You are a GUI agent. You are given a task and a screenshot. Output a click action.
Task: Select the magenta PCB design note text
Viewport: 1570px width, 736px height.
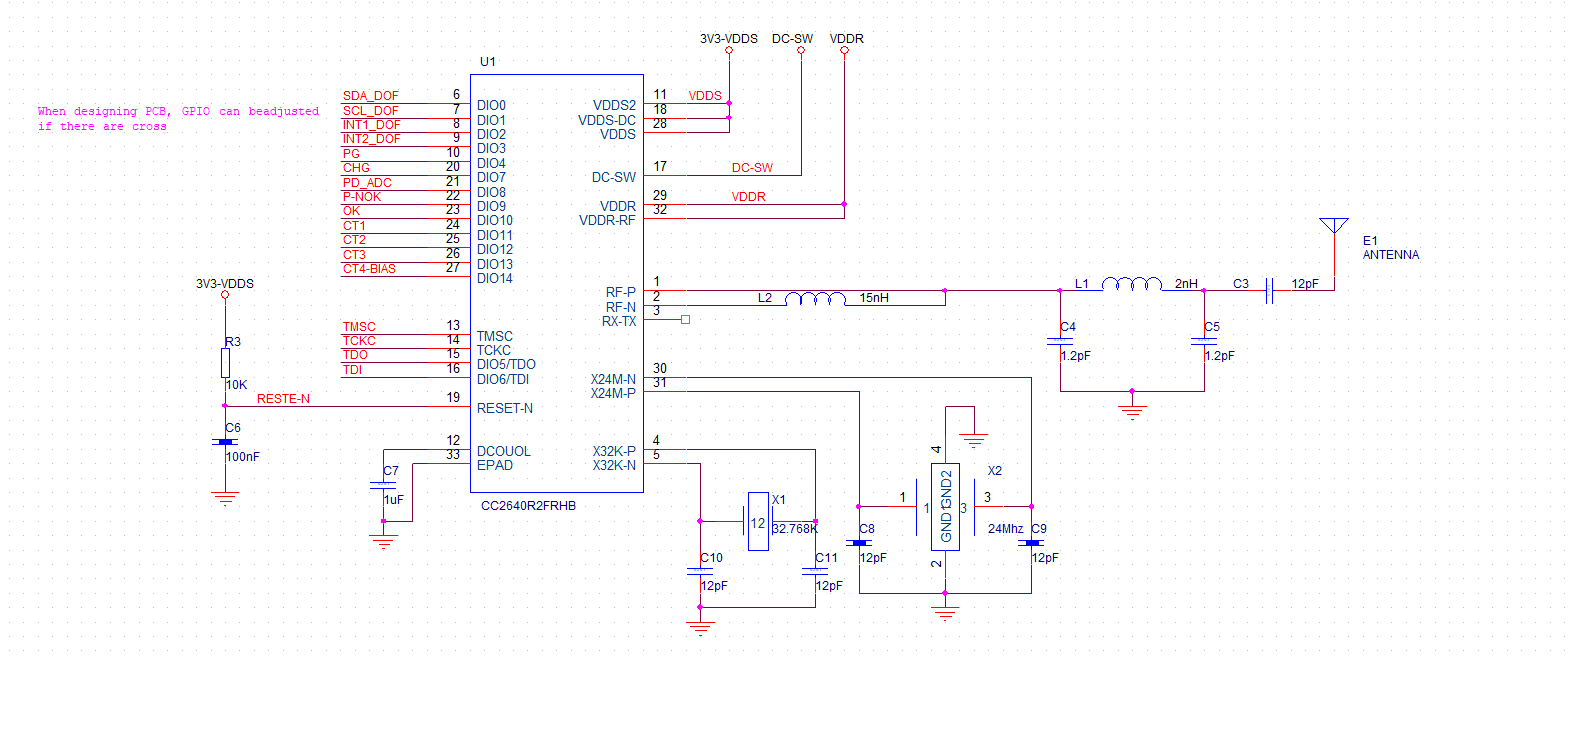pyautogui.click(x=178, y=119)
